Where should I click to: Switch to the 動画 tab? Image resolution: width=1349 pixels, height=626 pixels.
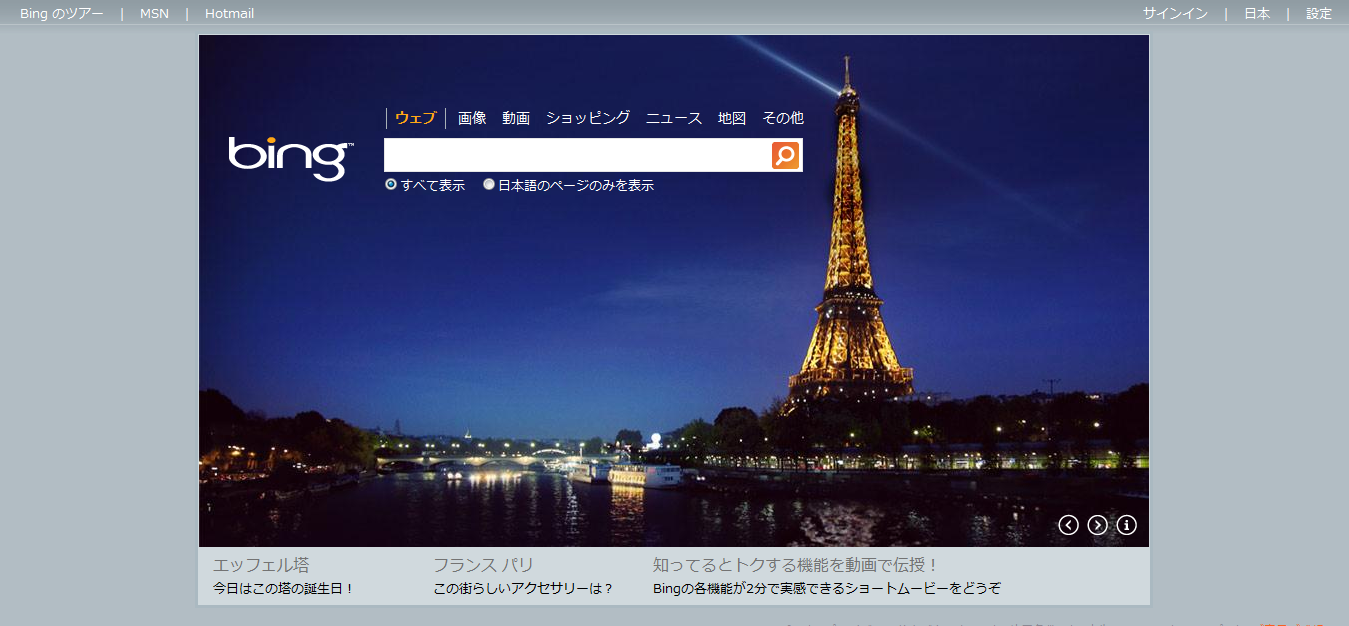coord(516,118)
